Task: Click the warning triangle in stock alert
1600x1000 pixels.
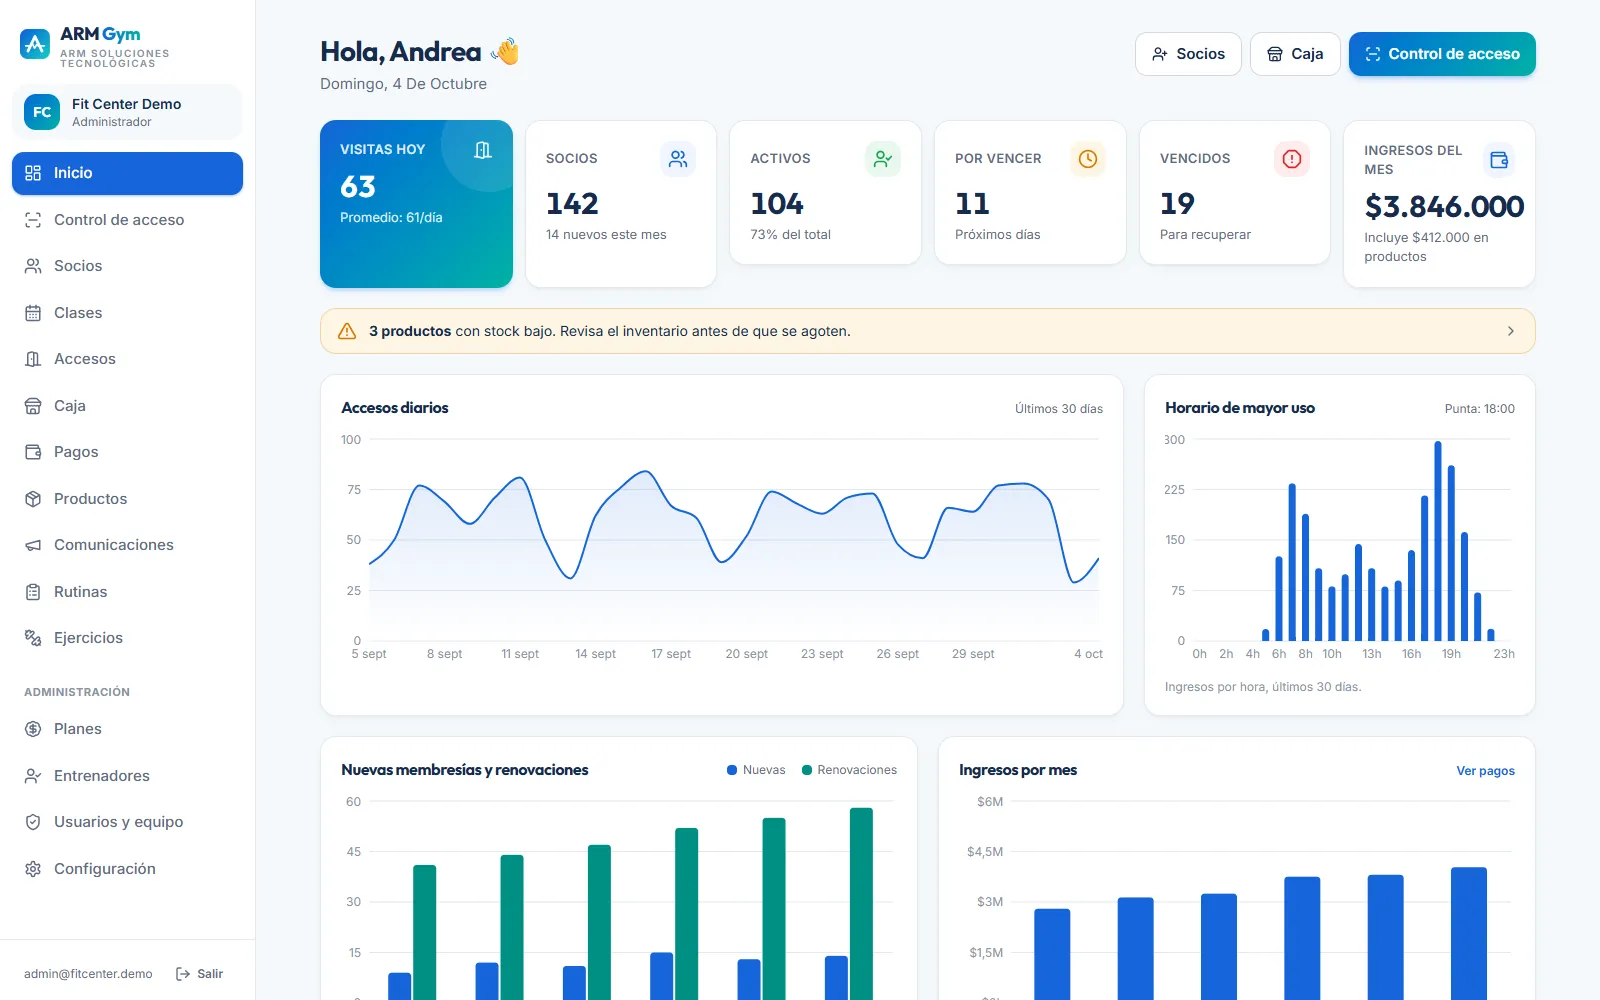Action: [347, 331]
